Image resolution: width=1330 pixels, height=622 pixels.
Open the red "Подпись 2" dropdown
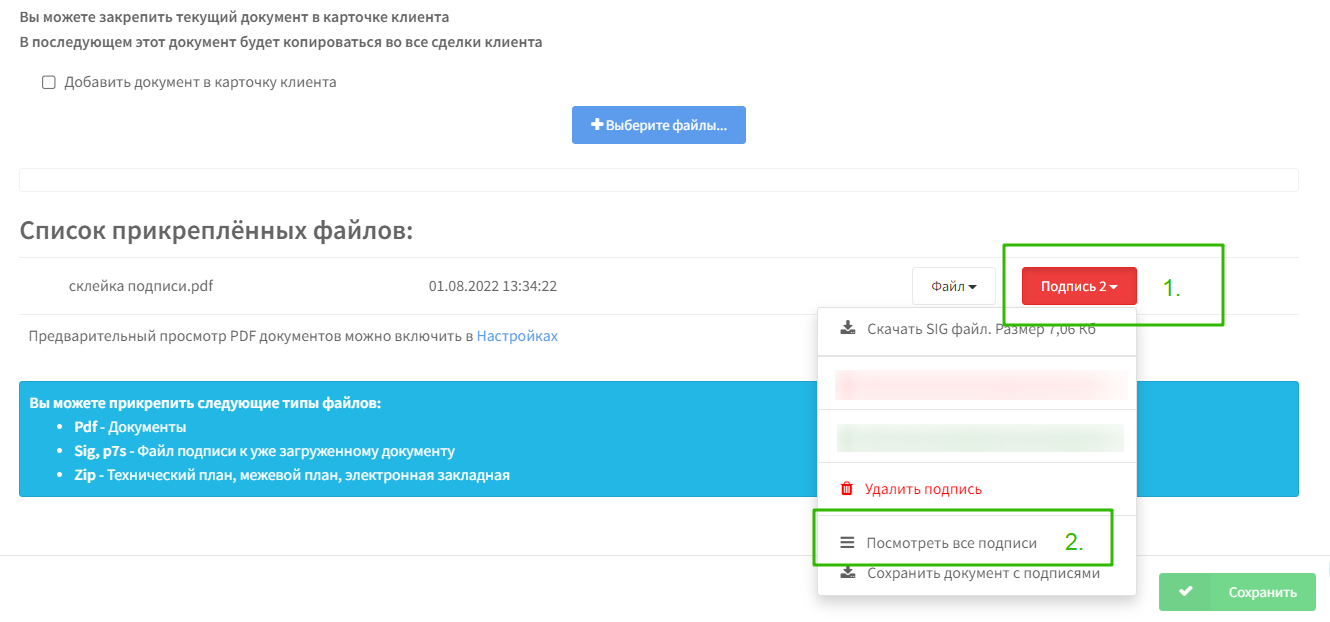[x=1078, y=285]
